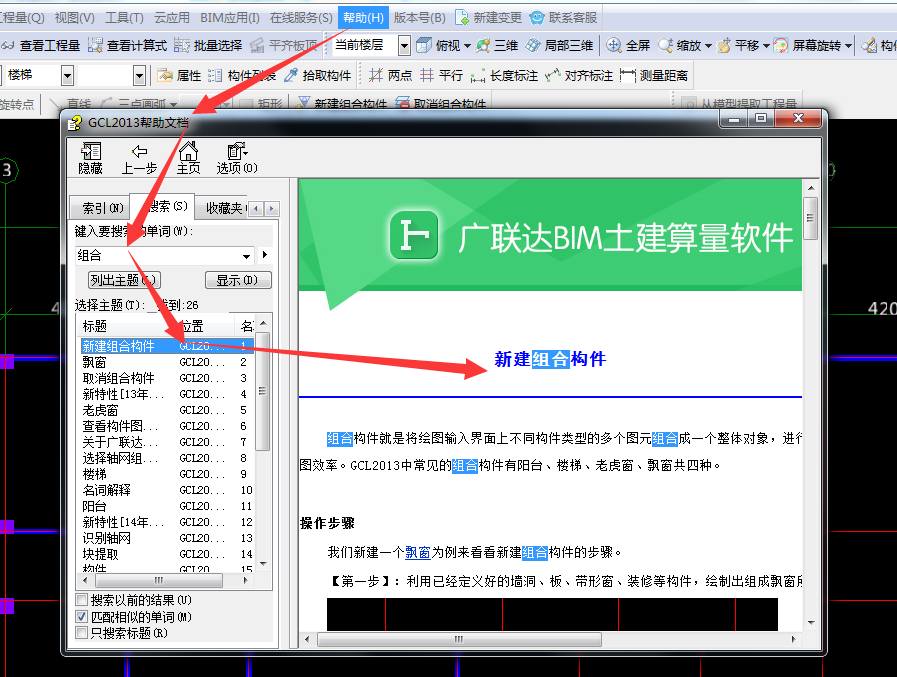Click 列出主题 button
This screenshot has height=677, width=897.
tap(124, 280)
